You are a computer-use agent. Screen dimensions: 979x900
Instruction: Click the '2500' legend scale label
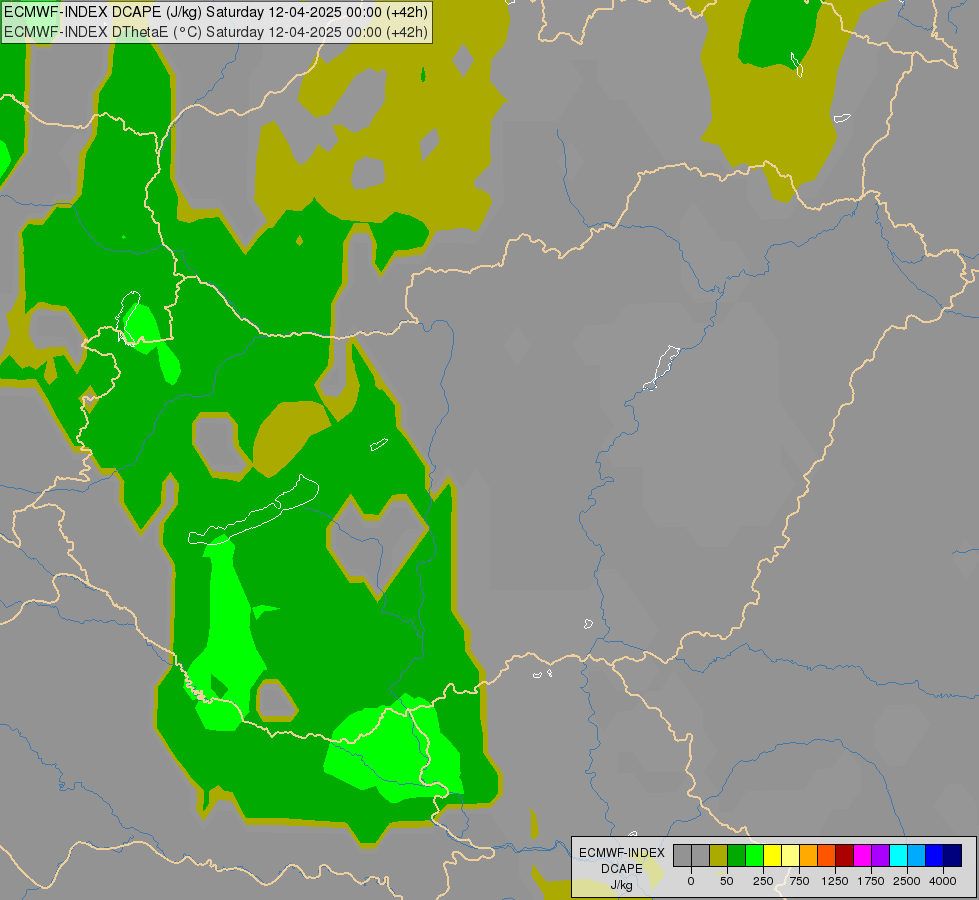tap(907, 881)
